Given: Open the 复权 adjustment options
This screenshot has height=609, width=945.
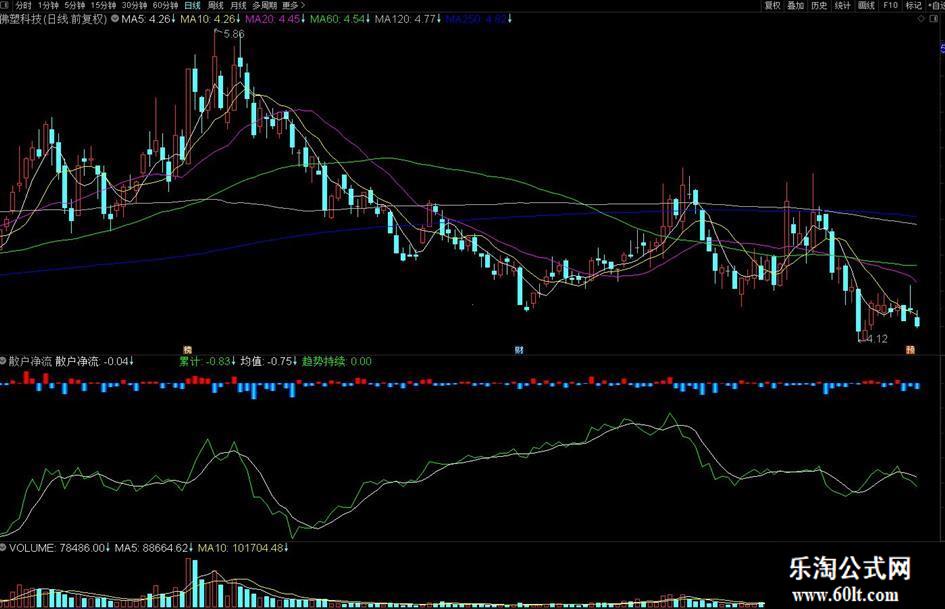Looking at the screenshot, I should 772,5.
